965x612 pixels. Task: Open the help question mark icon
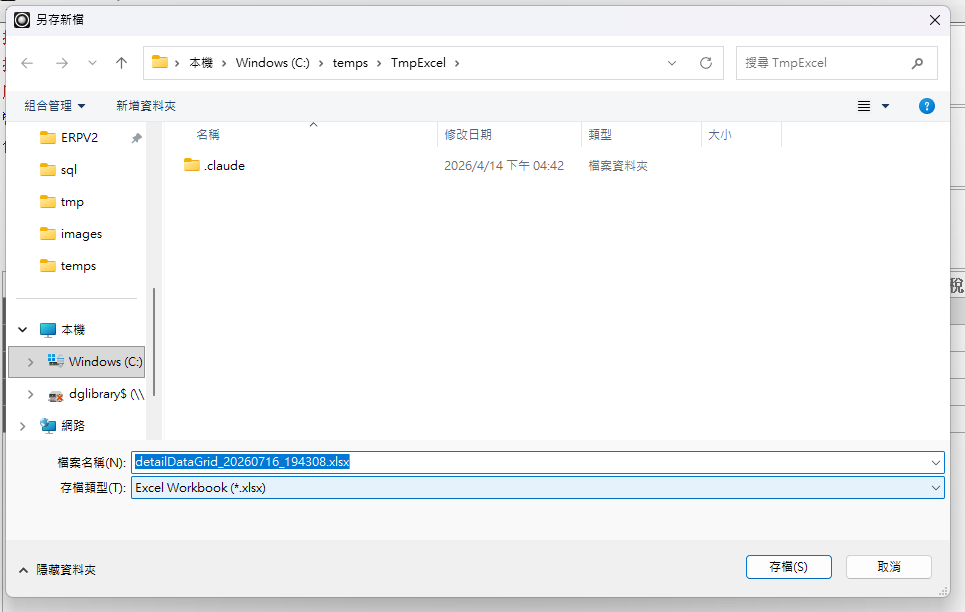(x=927, y=106)
